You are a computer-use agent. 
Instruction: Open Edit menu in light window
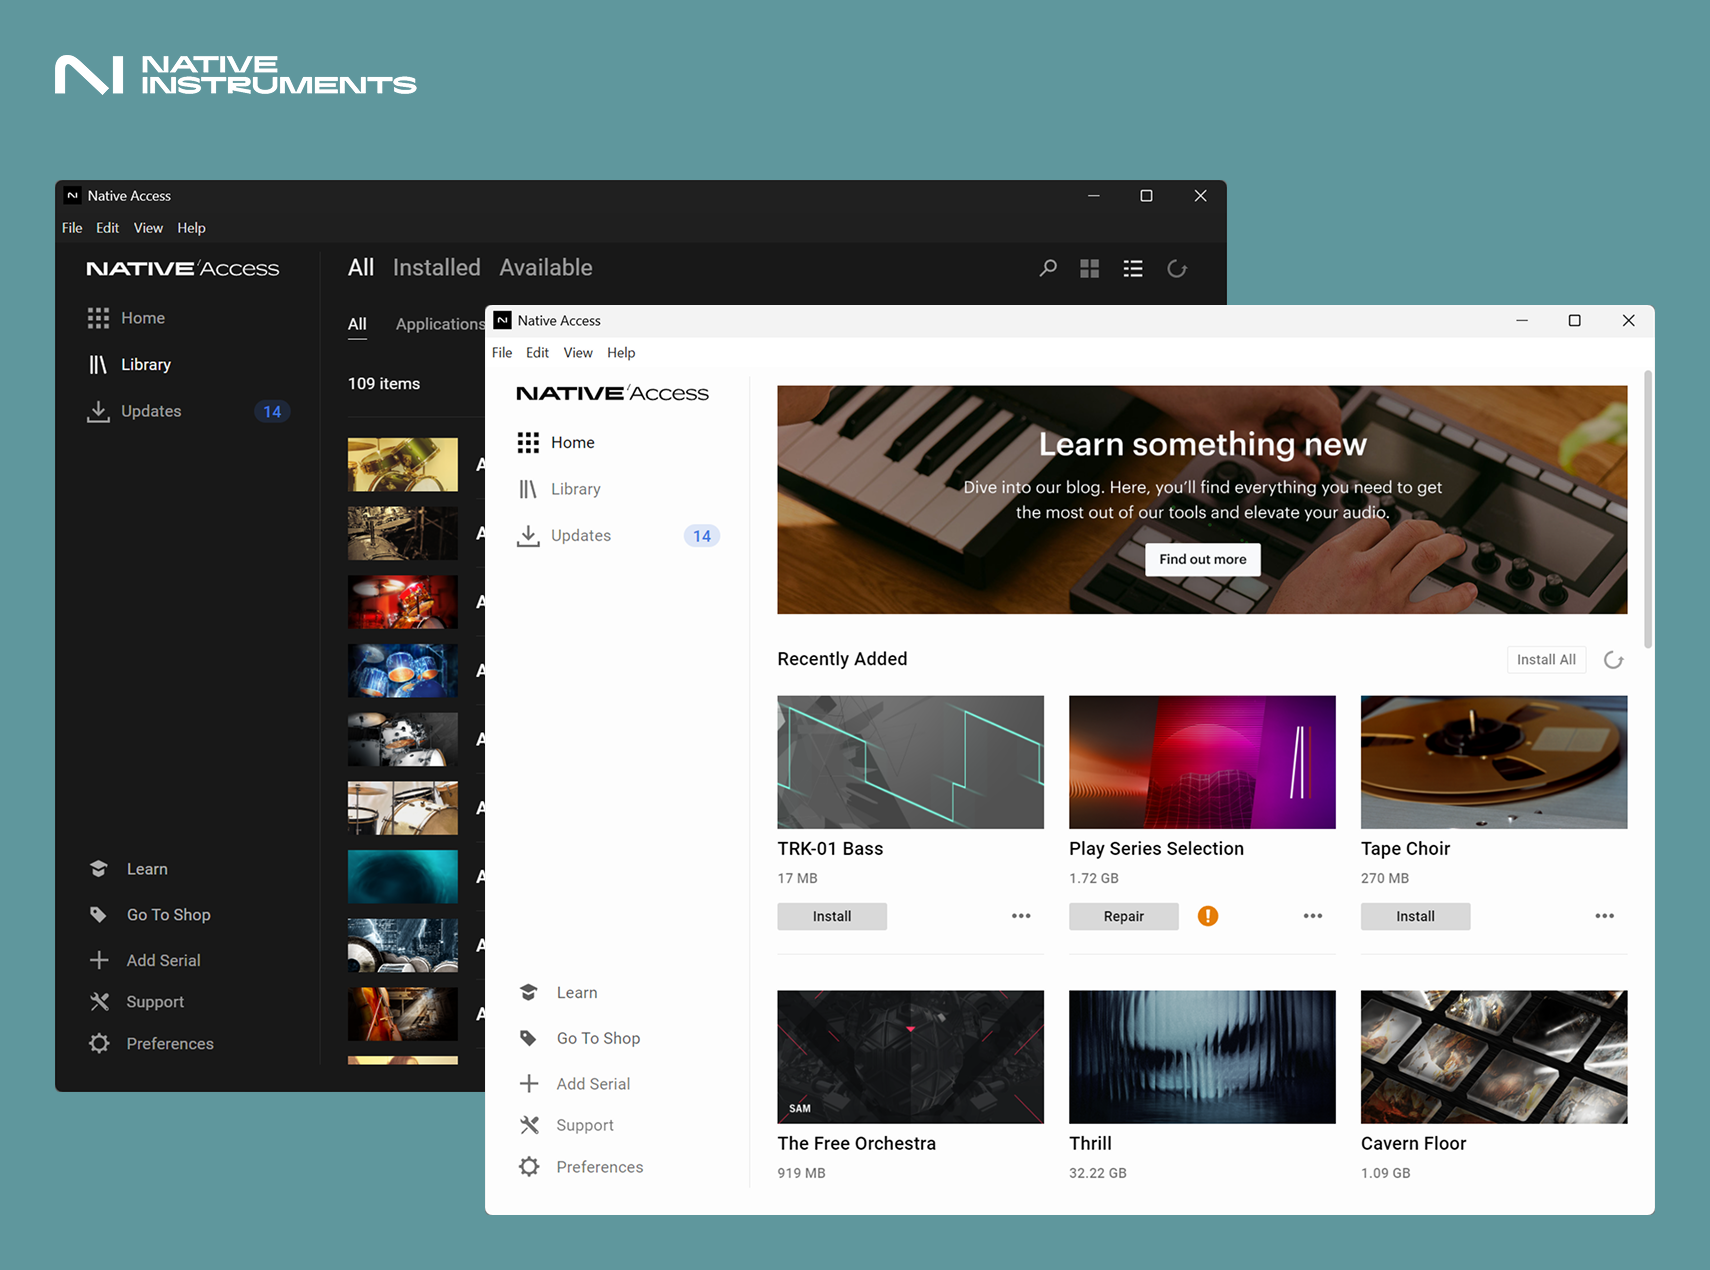[537, 353]
